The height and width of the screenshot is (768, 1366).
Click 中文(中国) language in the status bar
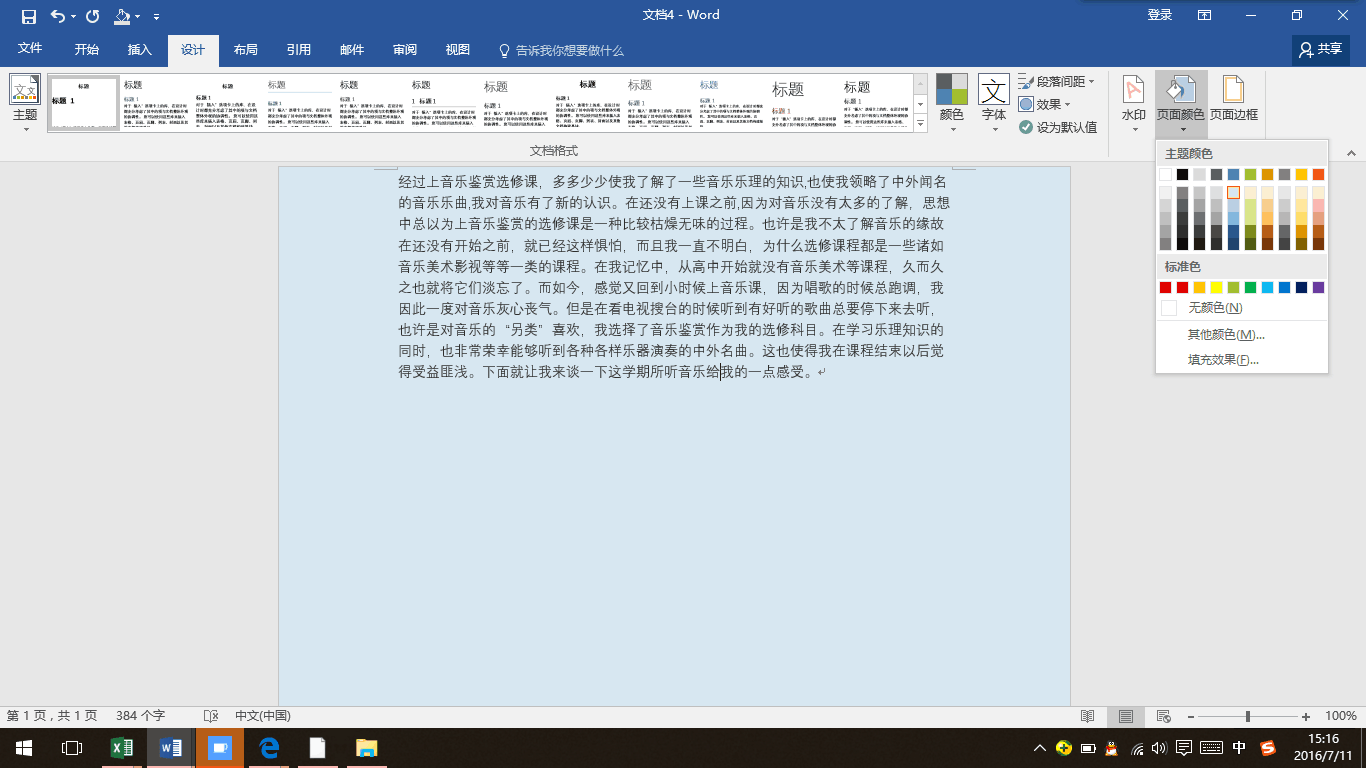[263, 716]
